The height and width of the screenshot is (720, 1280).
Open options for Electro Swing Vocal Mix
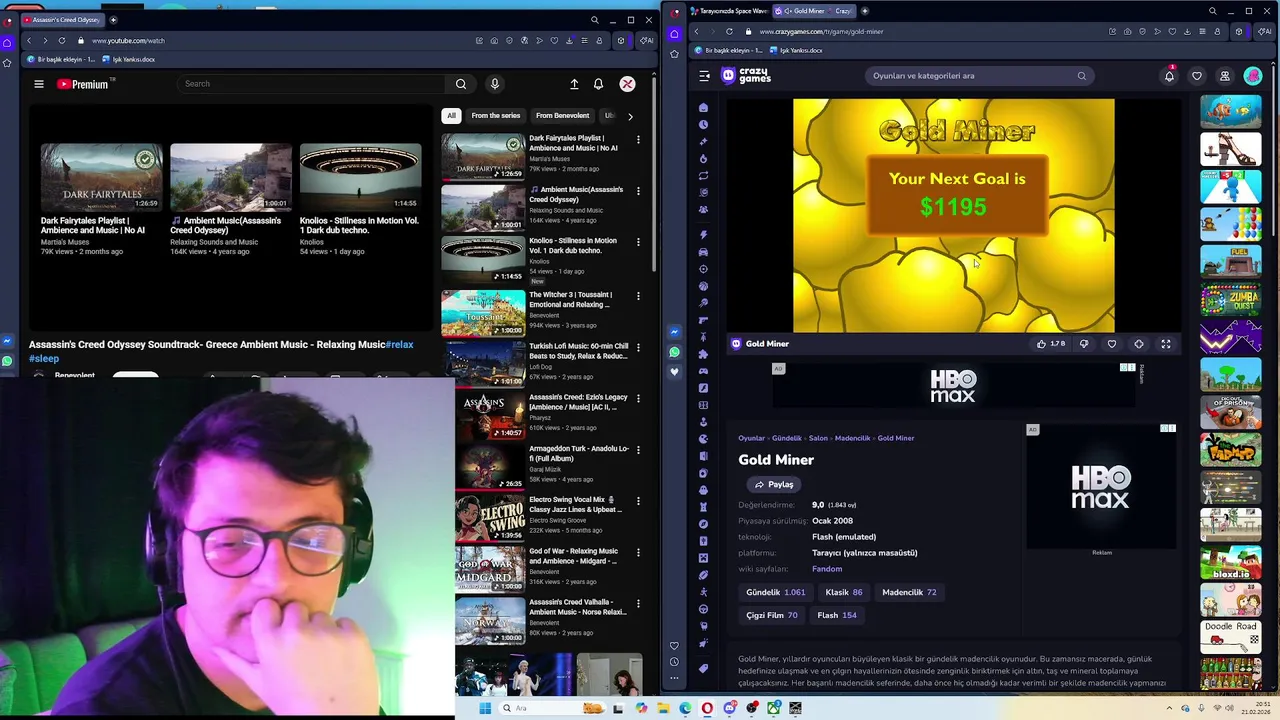pyautogui.click(x=638, y=500)
